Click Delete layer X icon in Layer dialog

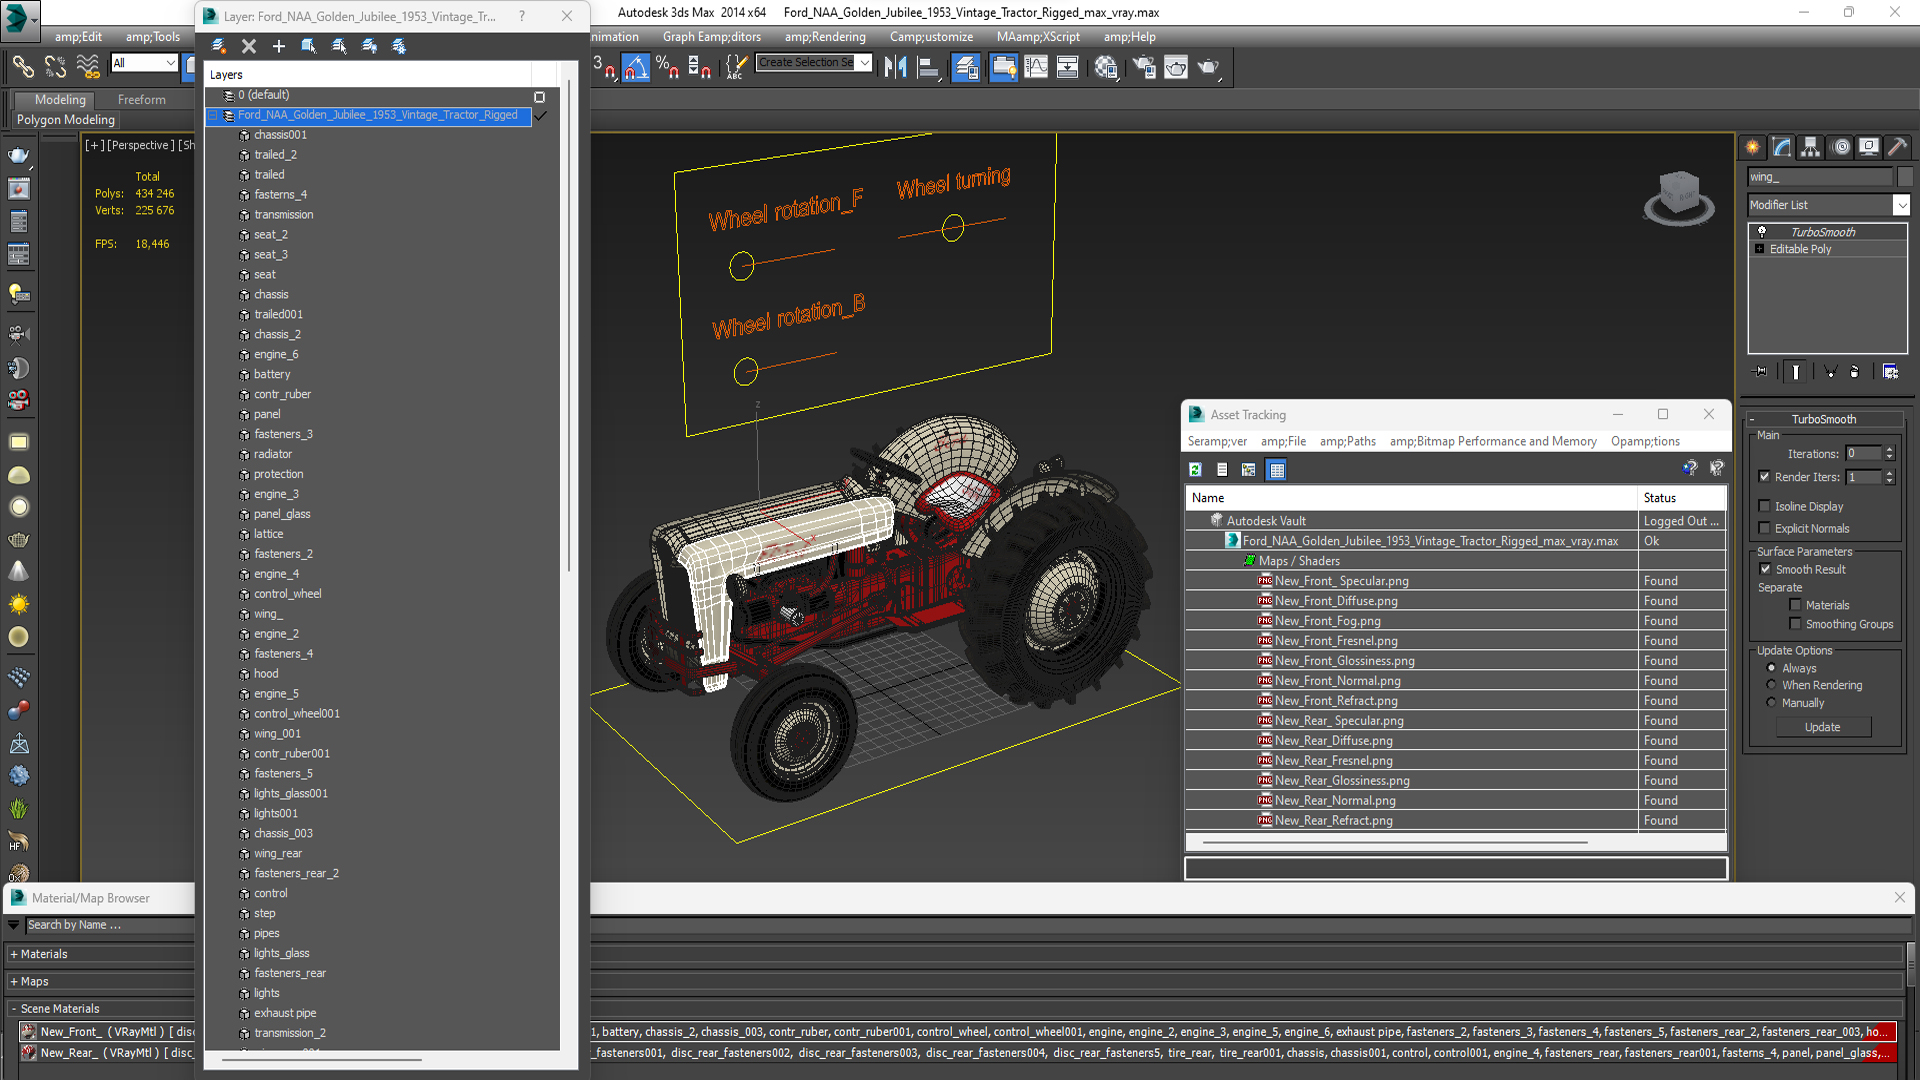pyautogui.click(x=249, y=46)
